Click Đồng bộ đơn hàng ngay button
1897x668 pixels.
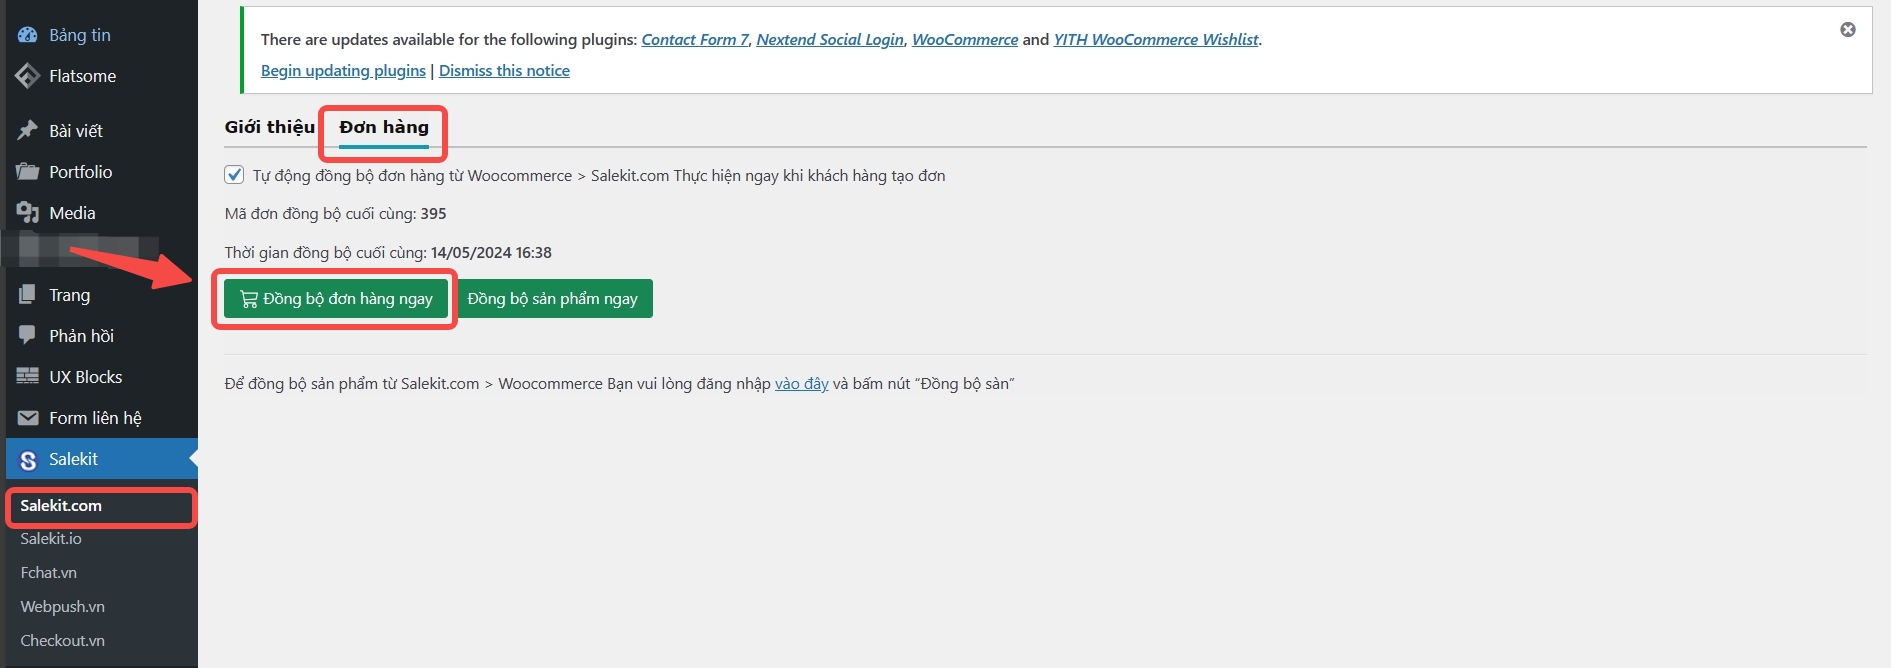click(x=336, y=299)
